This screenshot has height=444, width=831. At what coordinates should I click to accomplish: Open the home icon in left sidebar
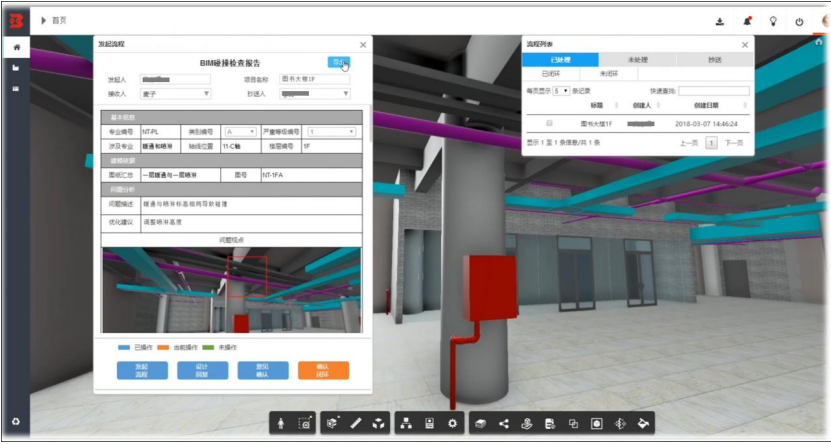tap(16, 47)
